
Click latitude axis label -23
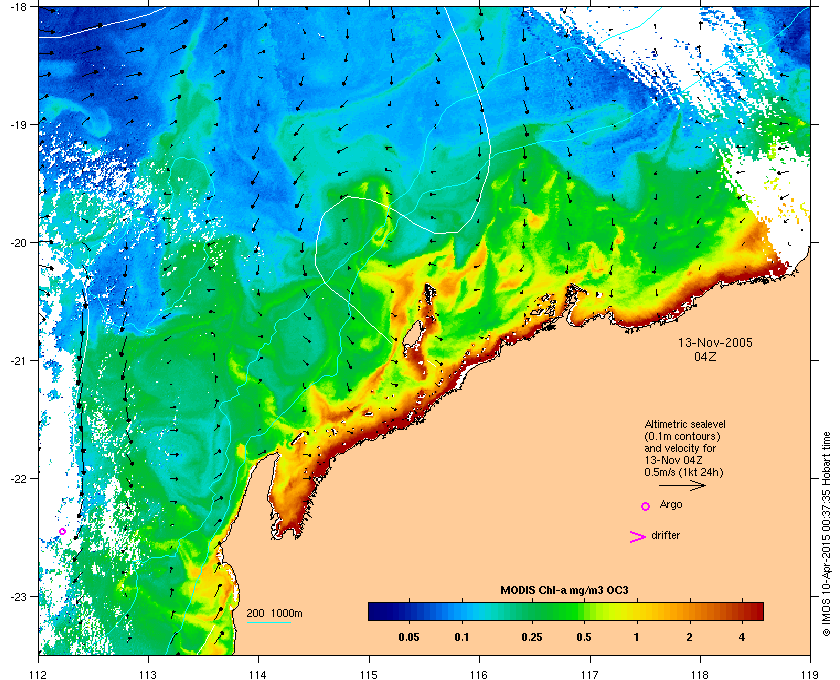pyautogui.click(x=19, y=596)
